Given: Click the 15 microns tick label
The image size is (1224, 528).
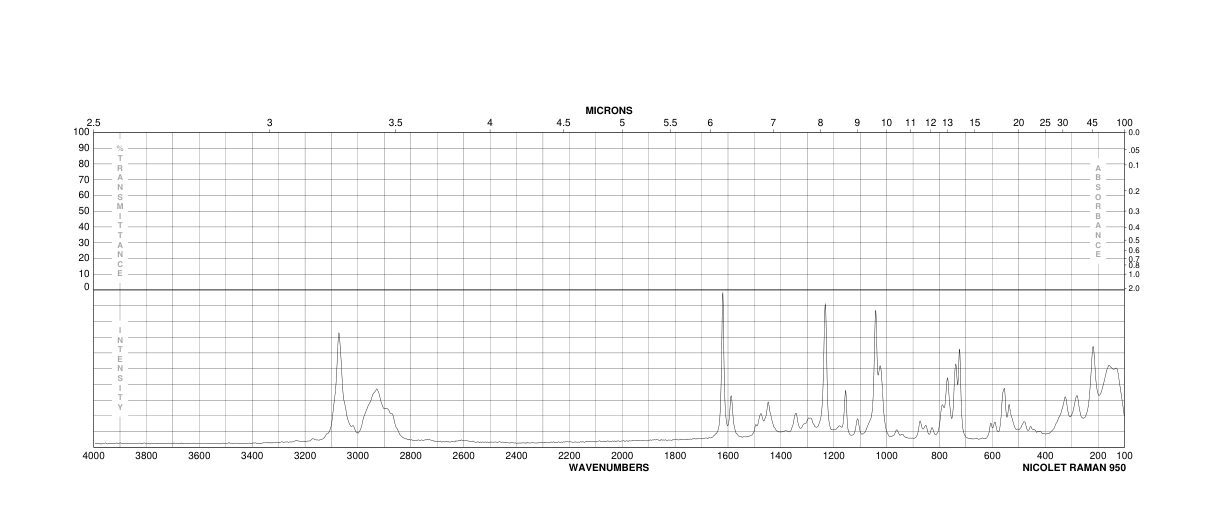Looking at the screenshot, I should (974, 123).
